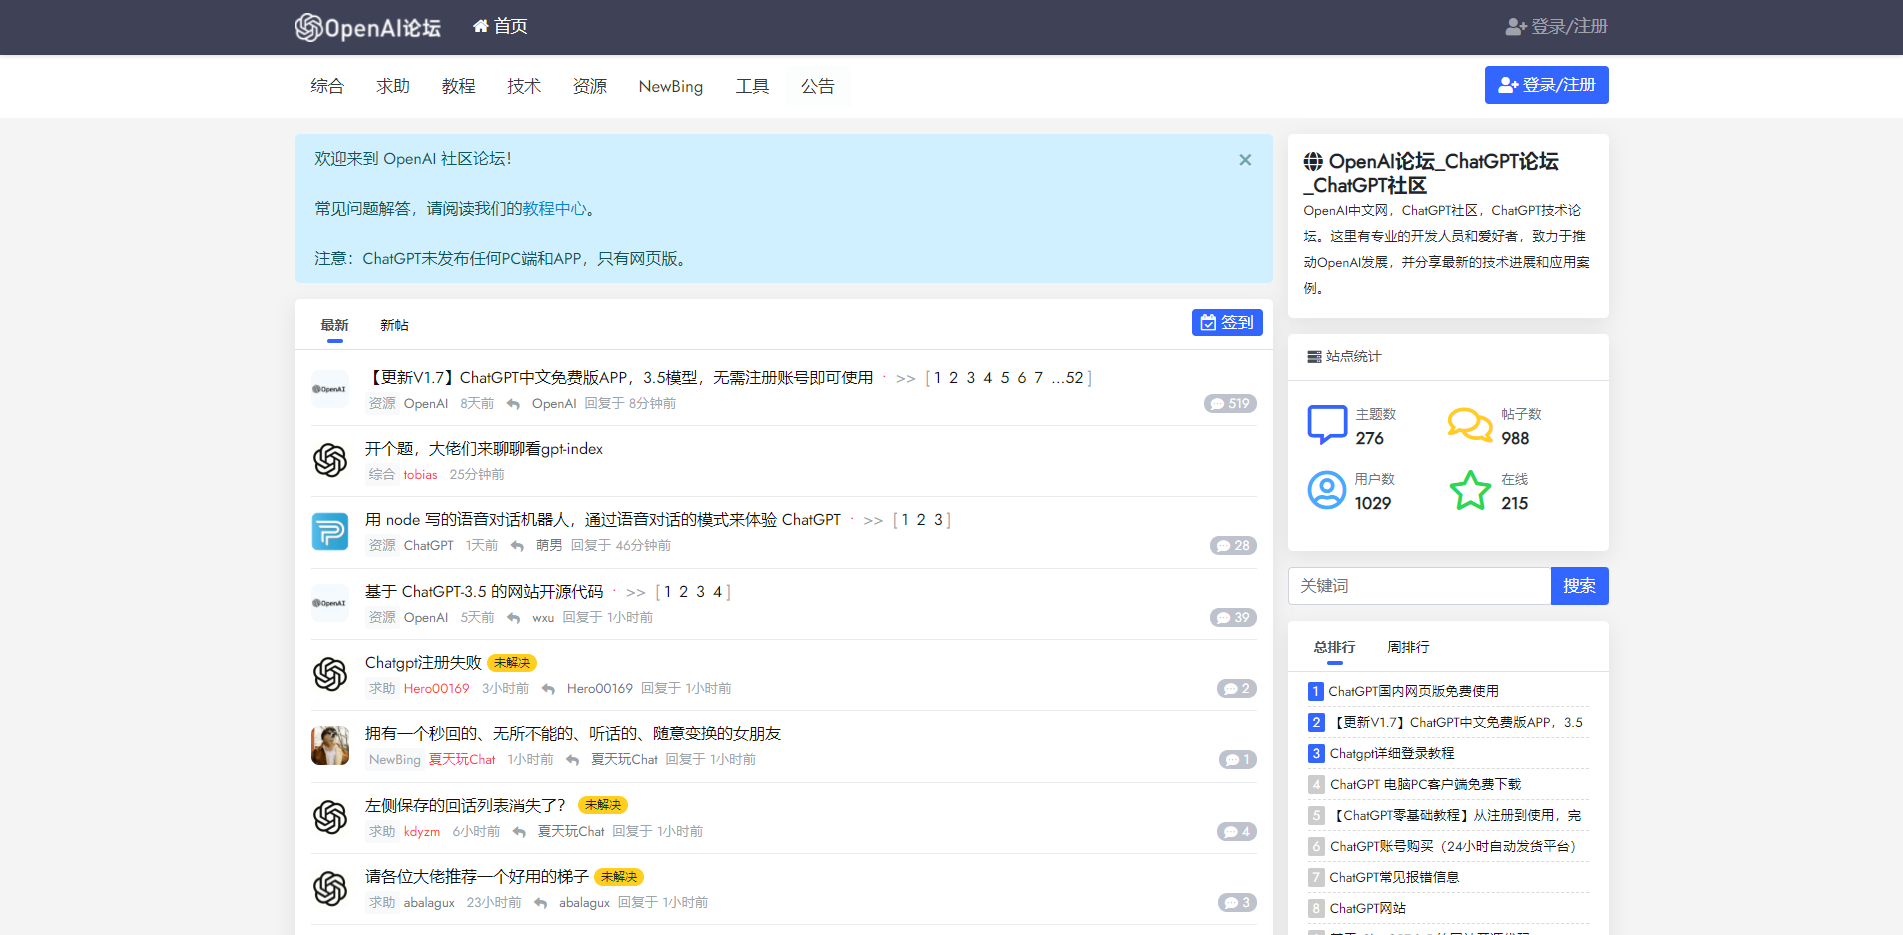Click avatar of node 语音对话机器人 post

(330, 531)
